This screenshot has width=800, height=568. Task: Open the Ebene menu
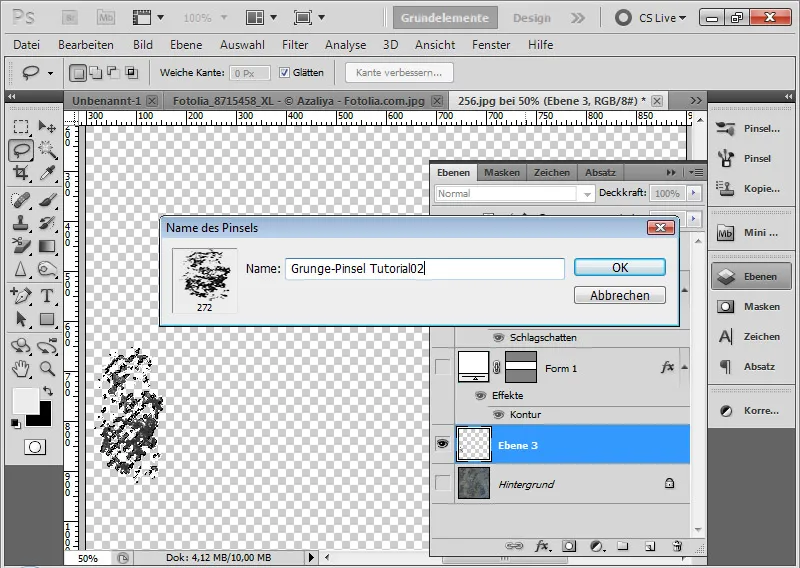[186, 45]
